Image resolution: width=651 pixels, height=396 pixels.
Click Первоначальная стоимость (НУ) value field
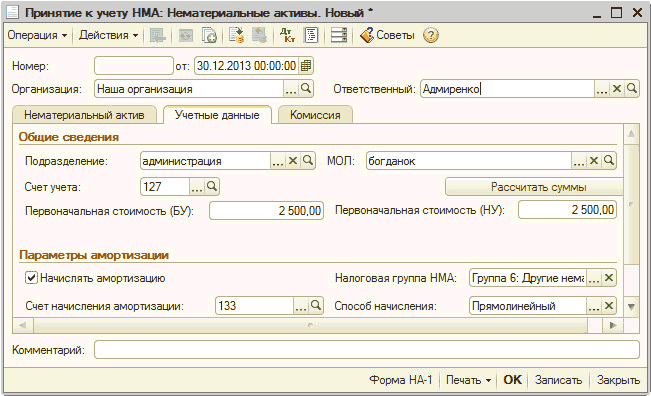[567, 210]
